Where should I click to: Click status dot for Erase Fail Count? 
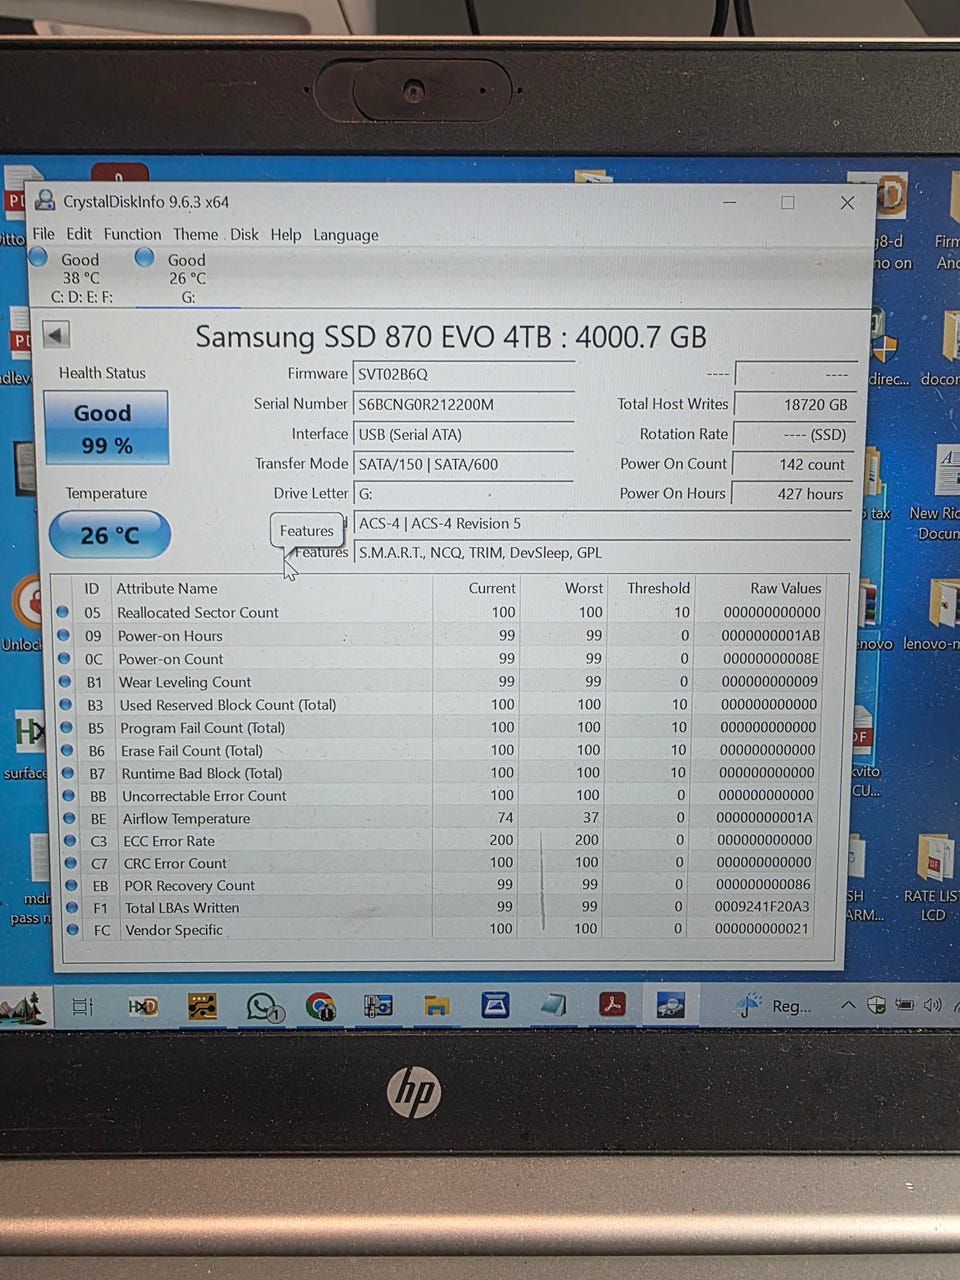pos(67,750)
